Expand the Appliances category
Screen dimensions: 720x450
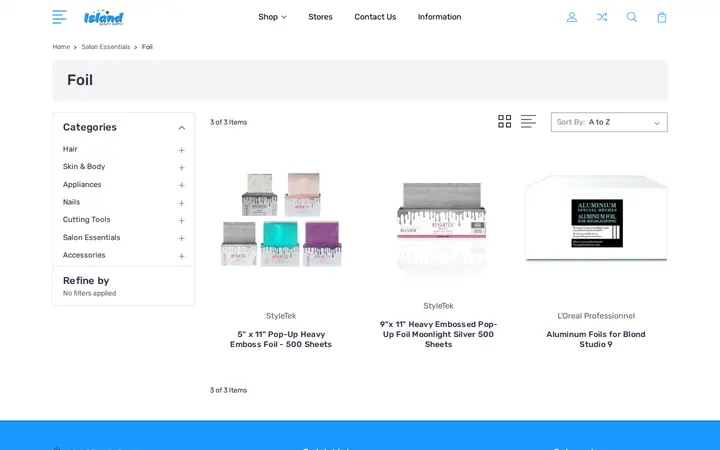click(181, 185)
